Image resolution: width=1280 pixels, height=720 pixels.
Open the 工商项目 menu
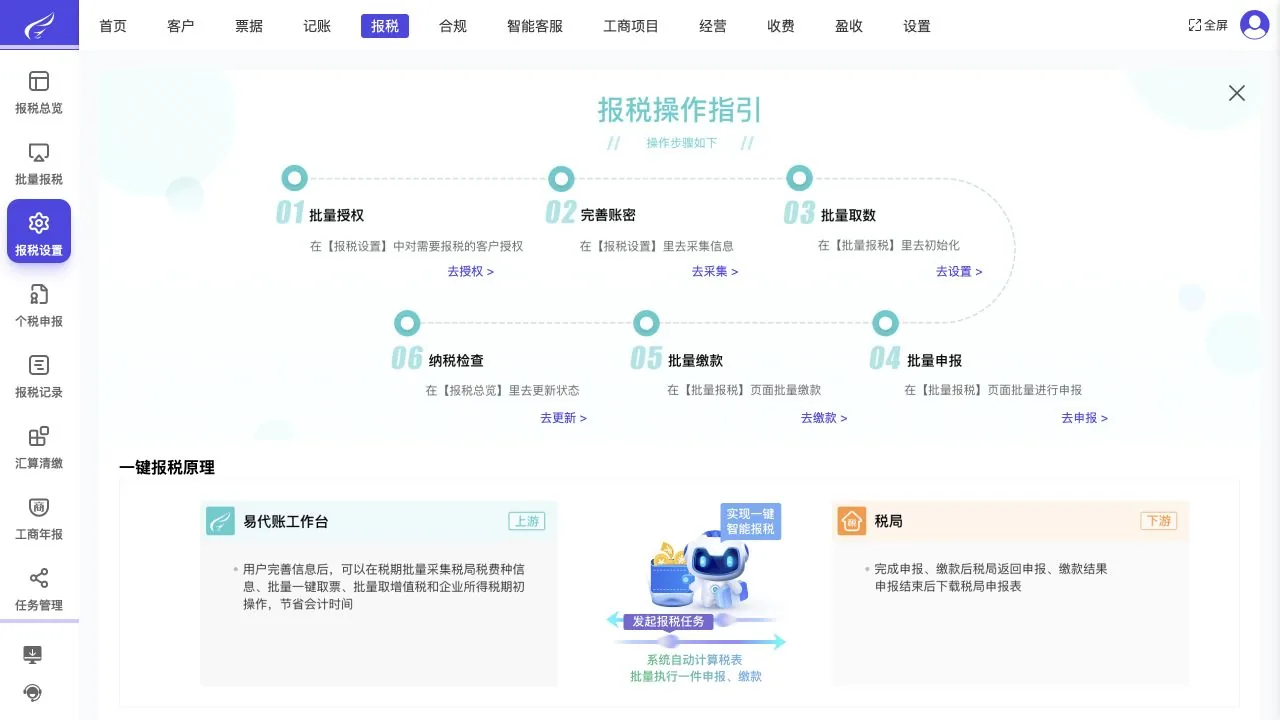631,26
